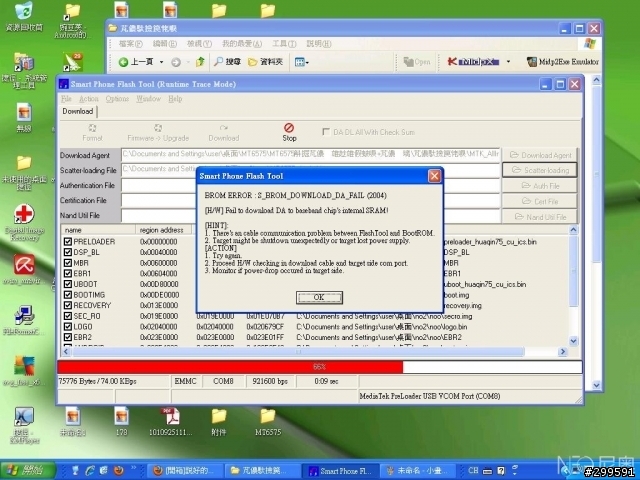Open Digital Image Recovery desktop icon
The height and width of the screenshot is (480, 640).
pyautogui.click(x=24, y=215)
